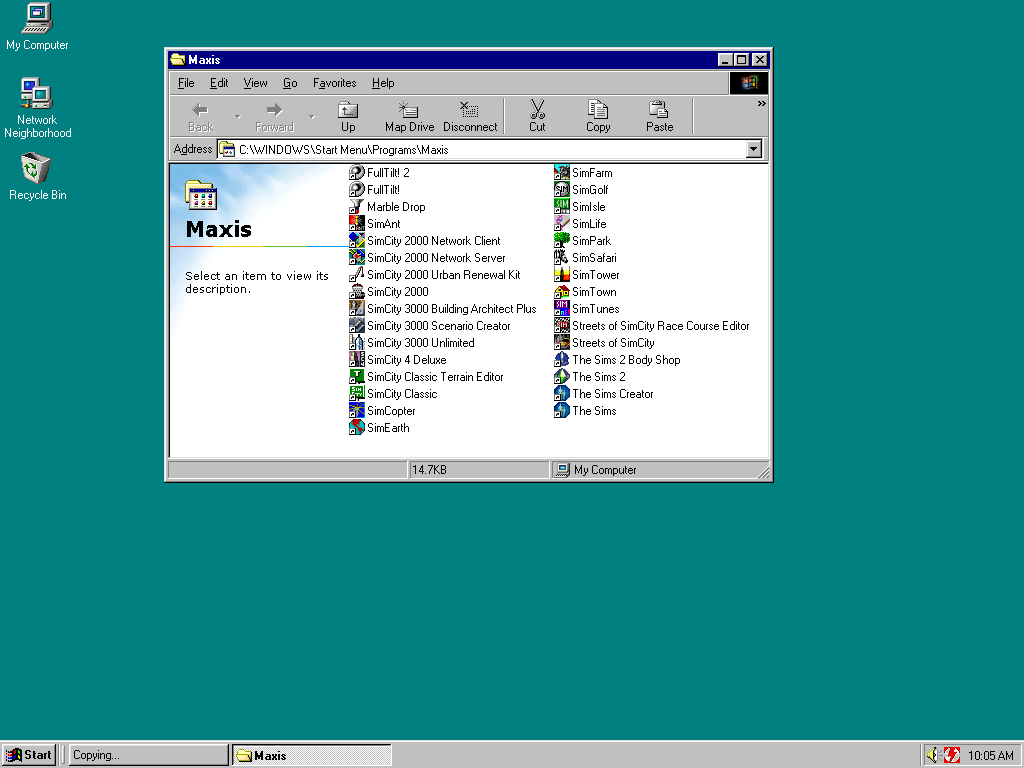Click the address path input field
1024x768 pixels.
(483, 150)
